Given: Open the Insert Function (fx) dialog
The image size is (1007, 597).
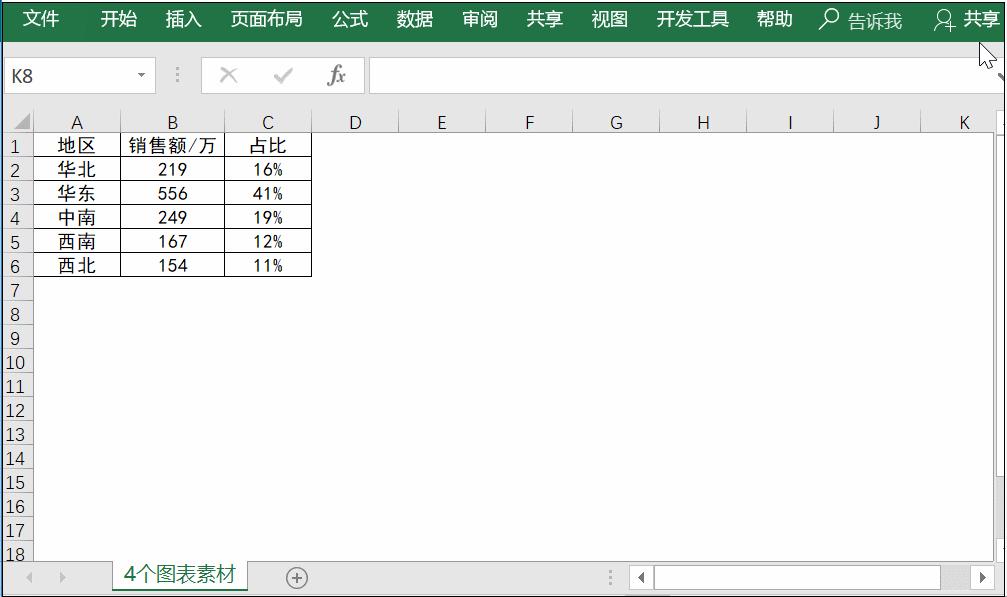Looking at the screenshot, I should point(336,74).
